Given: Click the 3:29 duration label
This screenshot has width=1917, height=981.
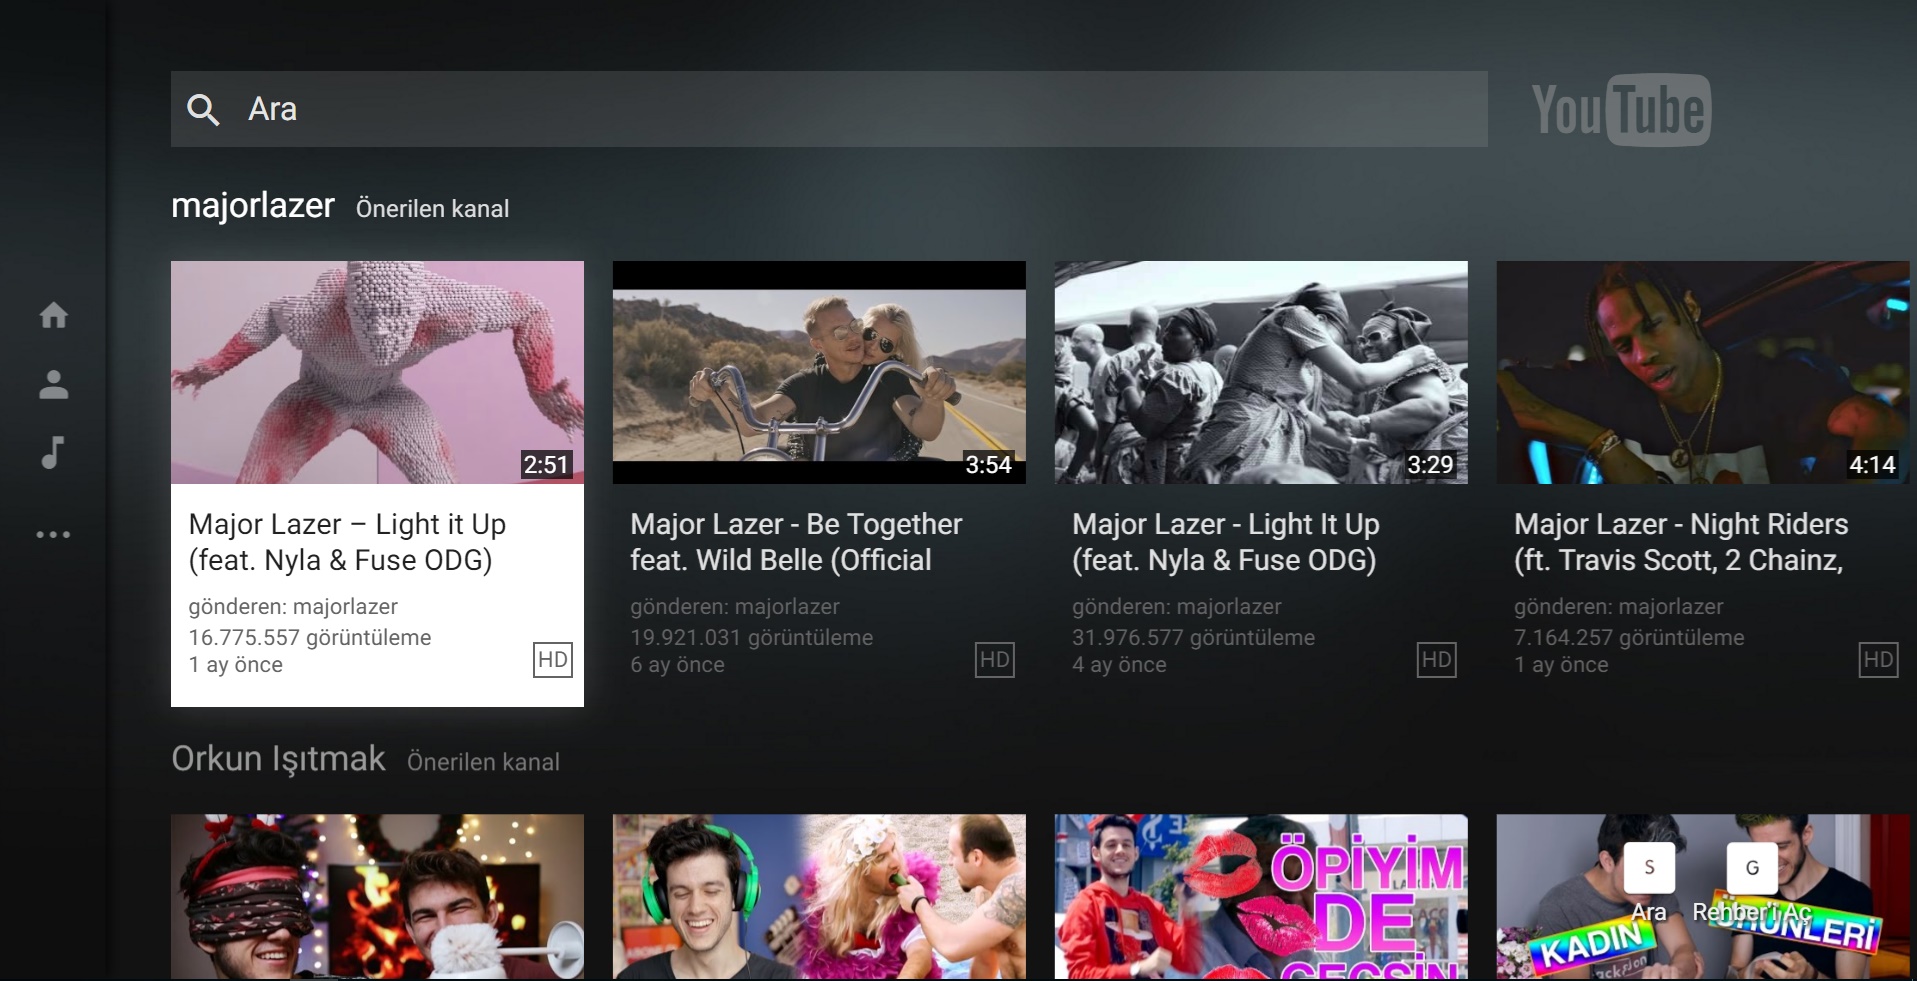Looking at the screenshot, I should [1430, 465].
